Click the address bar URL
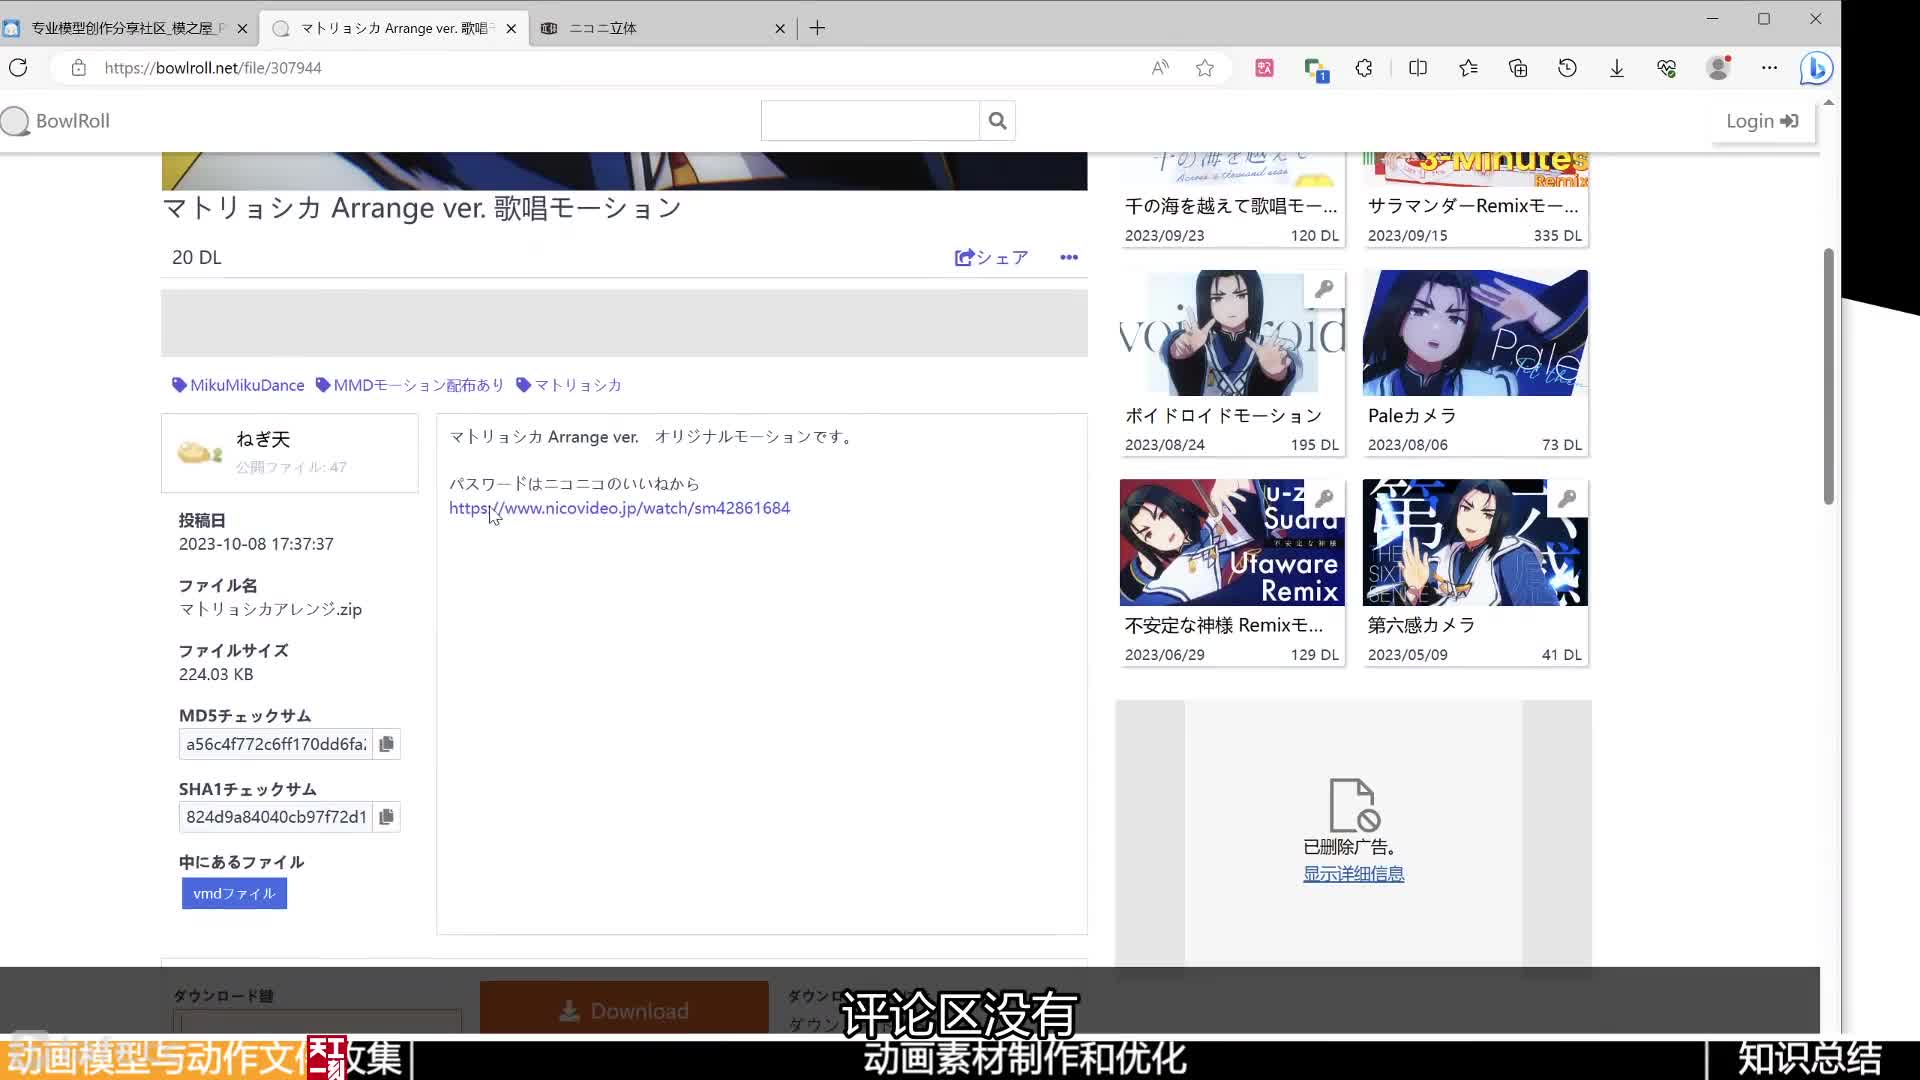Image resolution: width=1920 pixels, height=1080 pixels. click(x=213, y=68)
